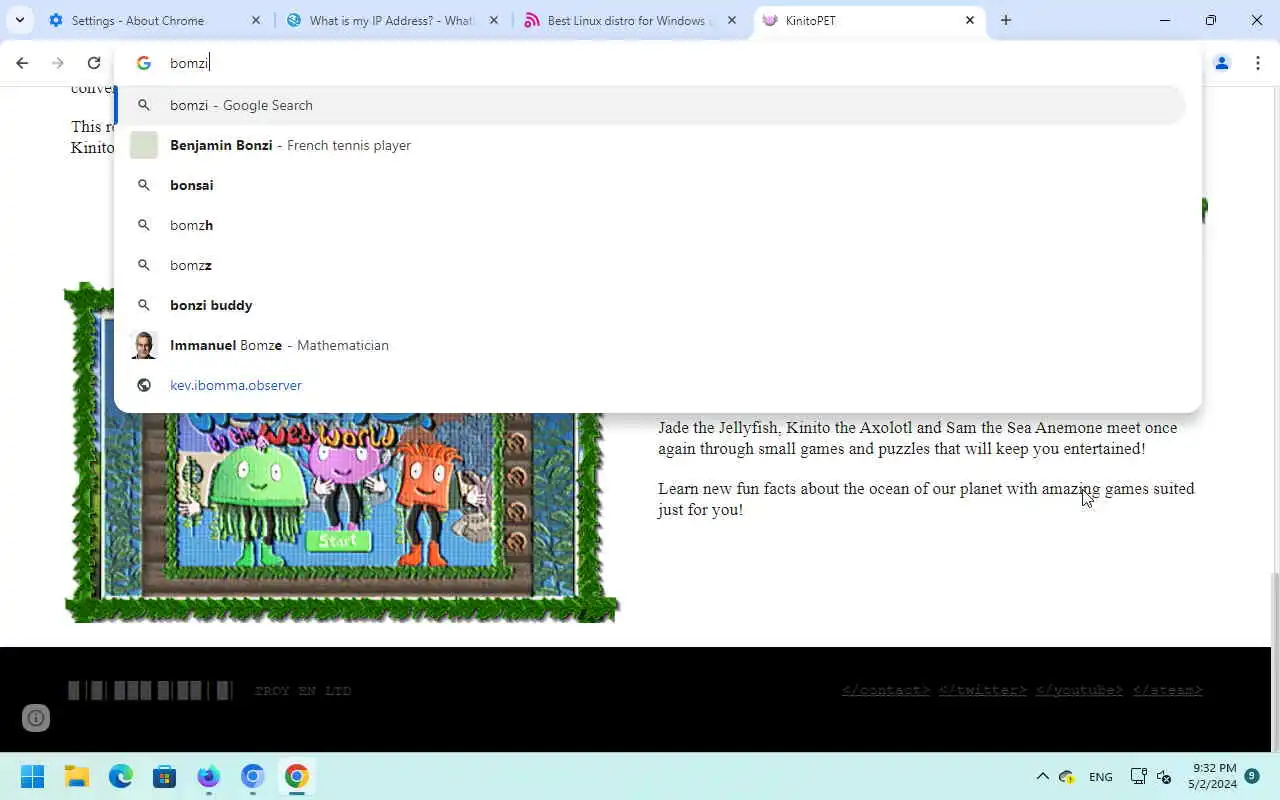This screenshot has width=1280, height=800.
Task: Close the KinitoPET tab
Action: click(970, 20)
